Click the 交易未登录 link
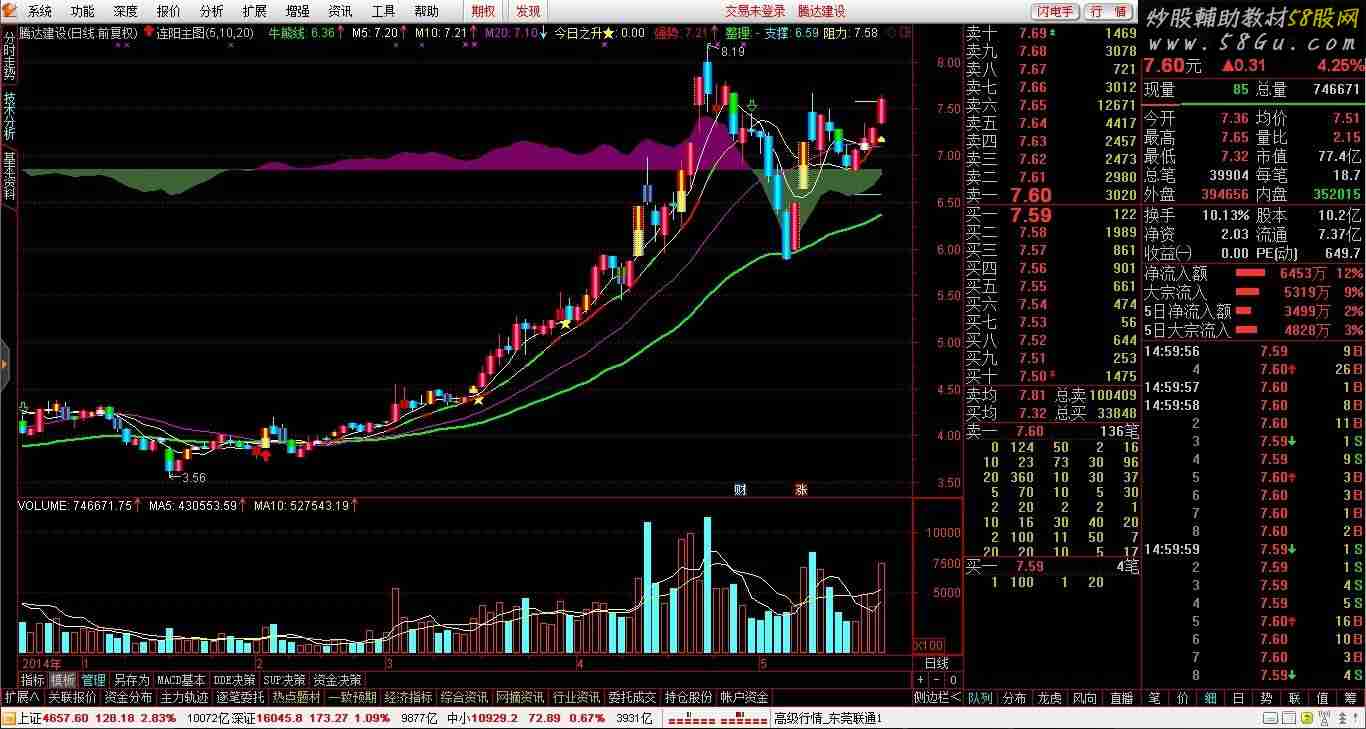Viewport: 1366px width, 729px height. (x=755, y=11)
